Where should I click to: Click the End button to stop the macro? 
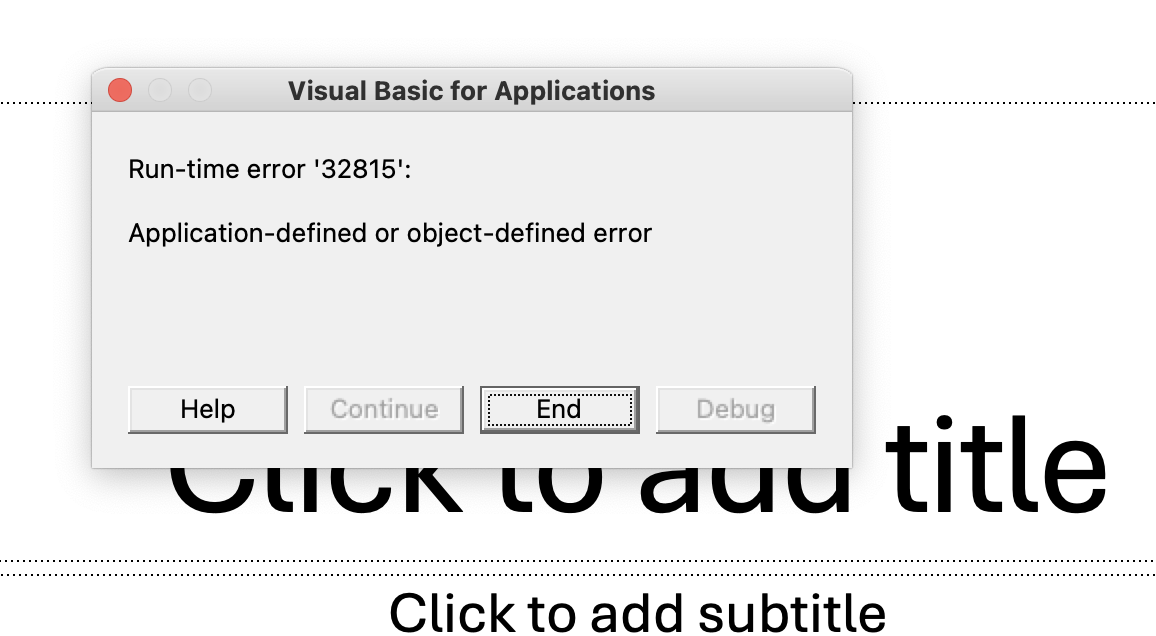click(559, 408)
